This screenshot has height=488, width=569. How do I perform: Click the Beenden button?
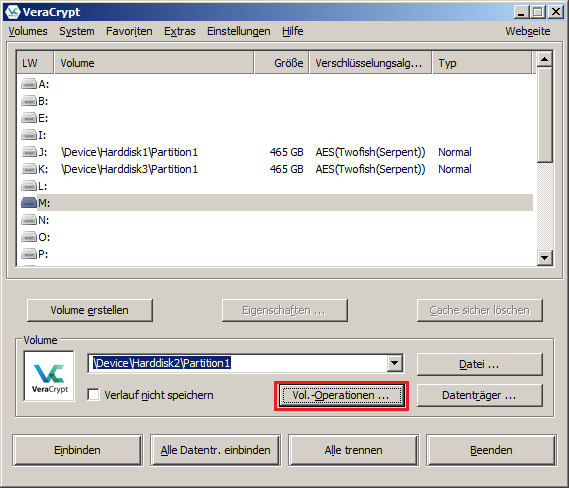point(491,450)
